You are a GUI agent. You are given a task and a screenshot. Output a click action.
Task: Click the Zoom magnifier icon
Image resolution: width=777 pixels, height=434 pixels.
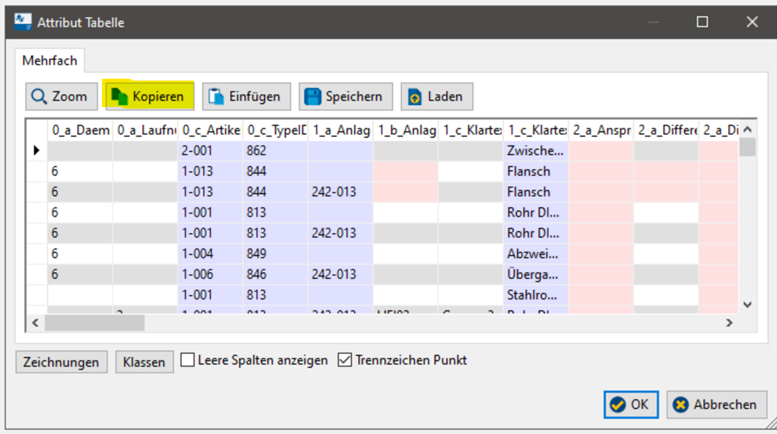[40, 97]
